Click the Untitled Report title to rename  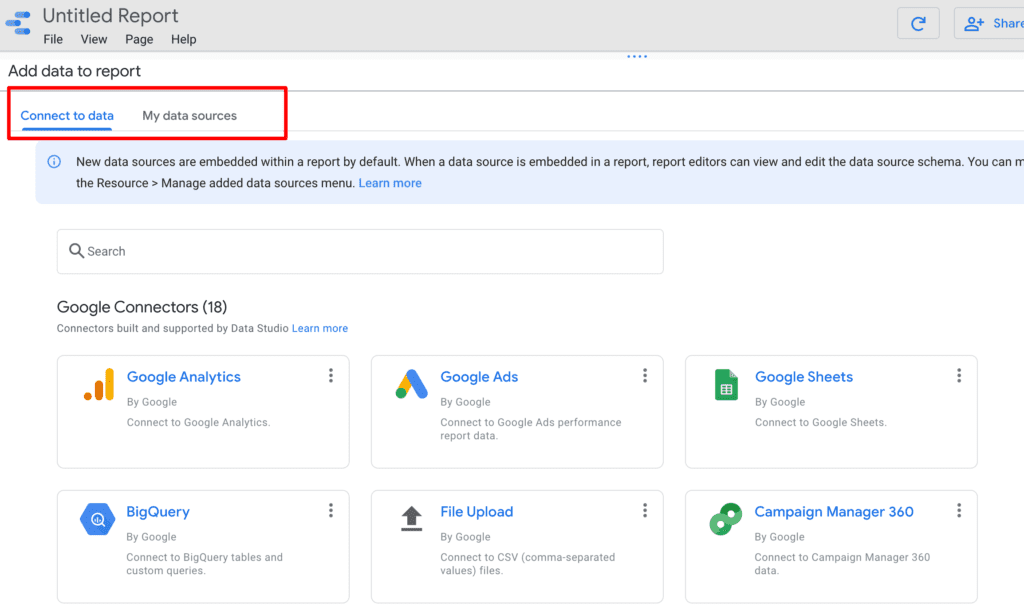(110, 16)
